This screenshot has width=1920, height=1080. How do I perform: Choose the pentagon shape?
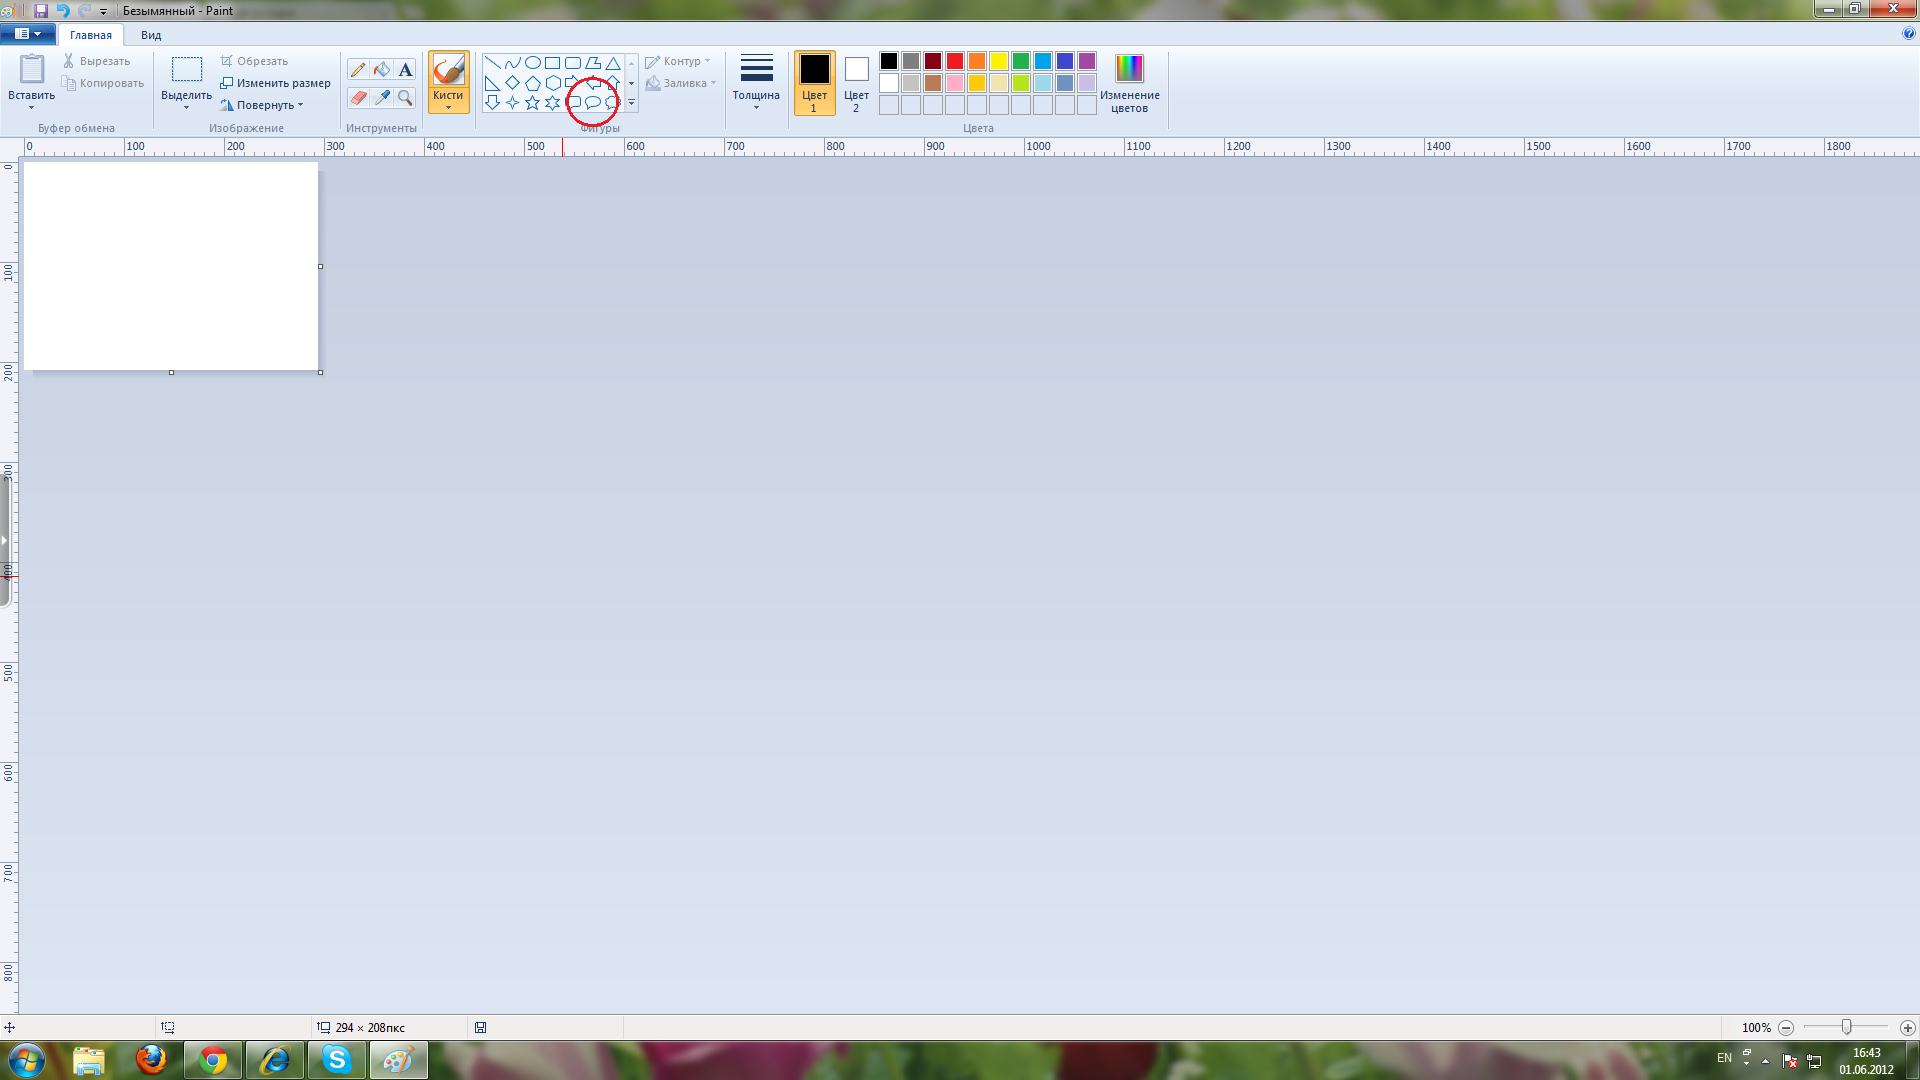tap(532, 83)
